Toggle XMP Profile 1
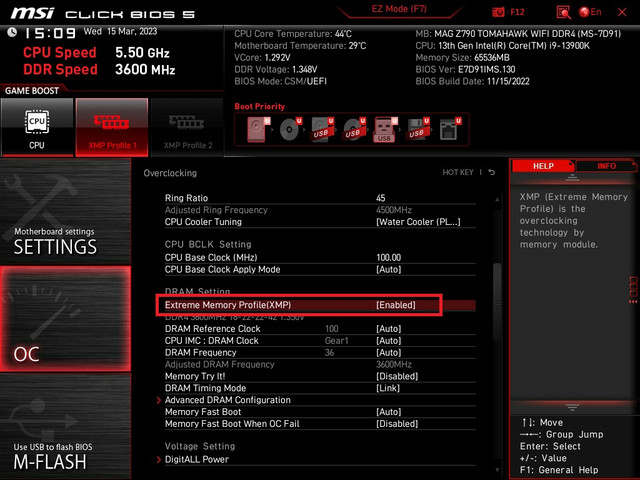 coord(112,127)
